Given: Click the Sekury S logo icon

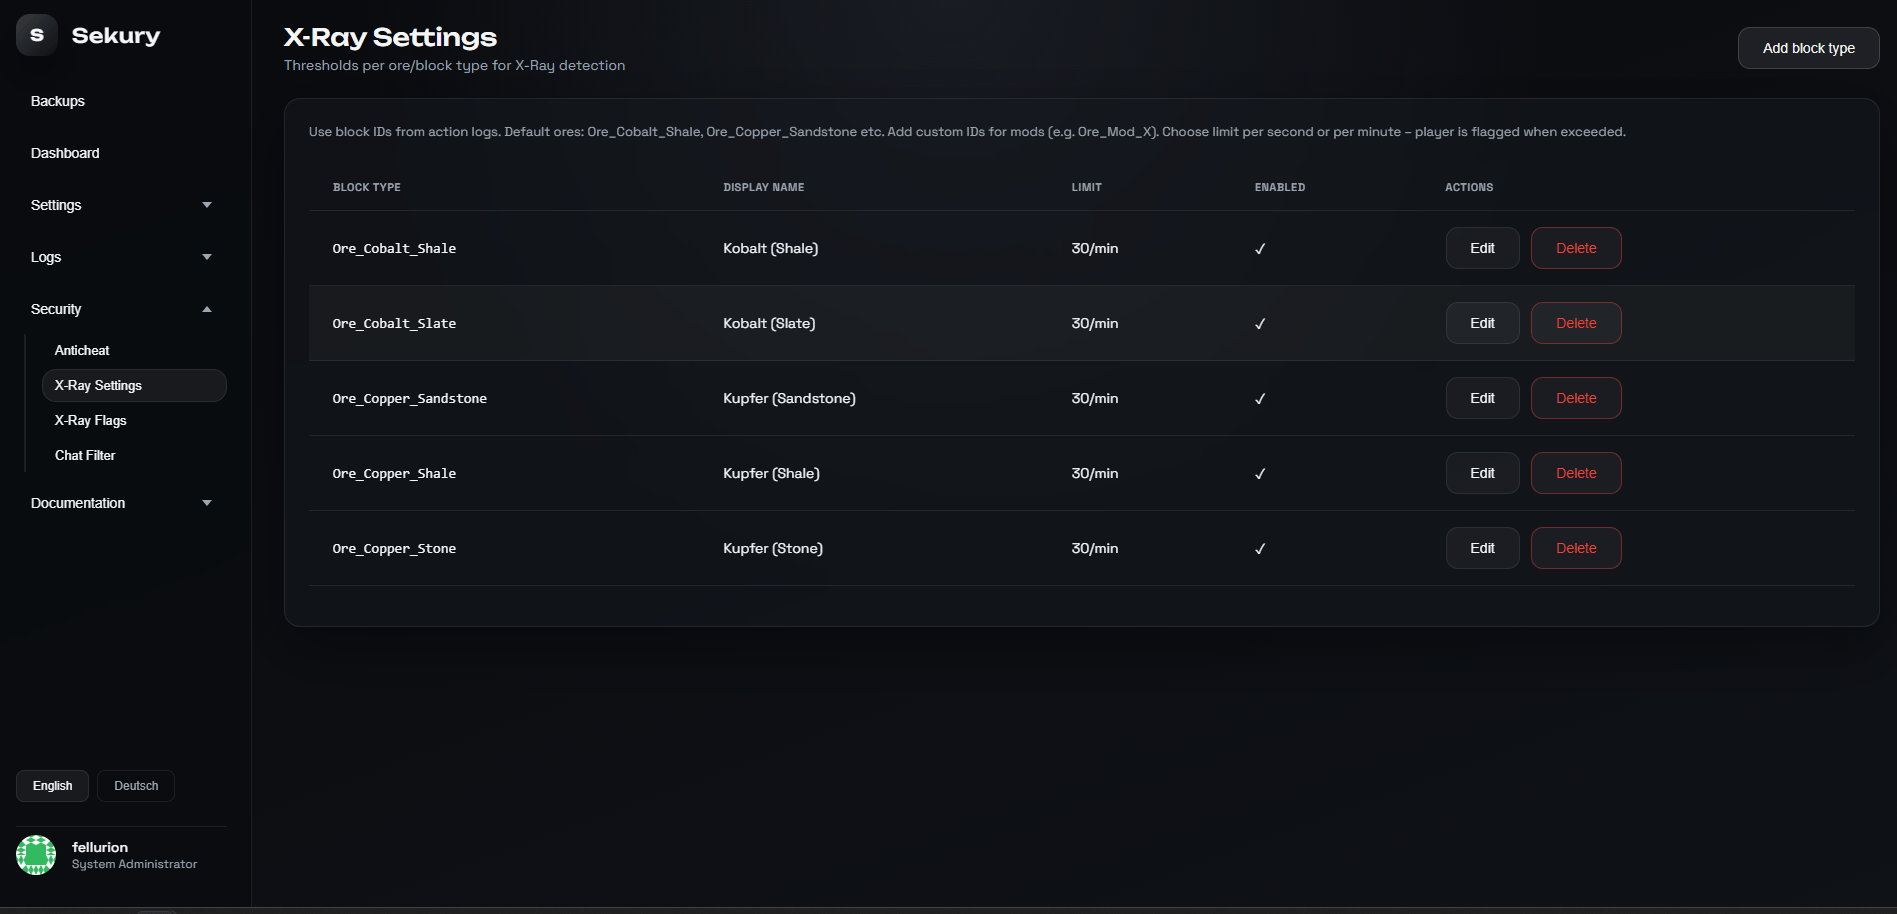Looking at the screenshot, I should (x=37, y=35).
